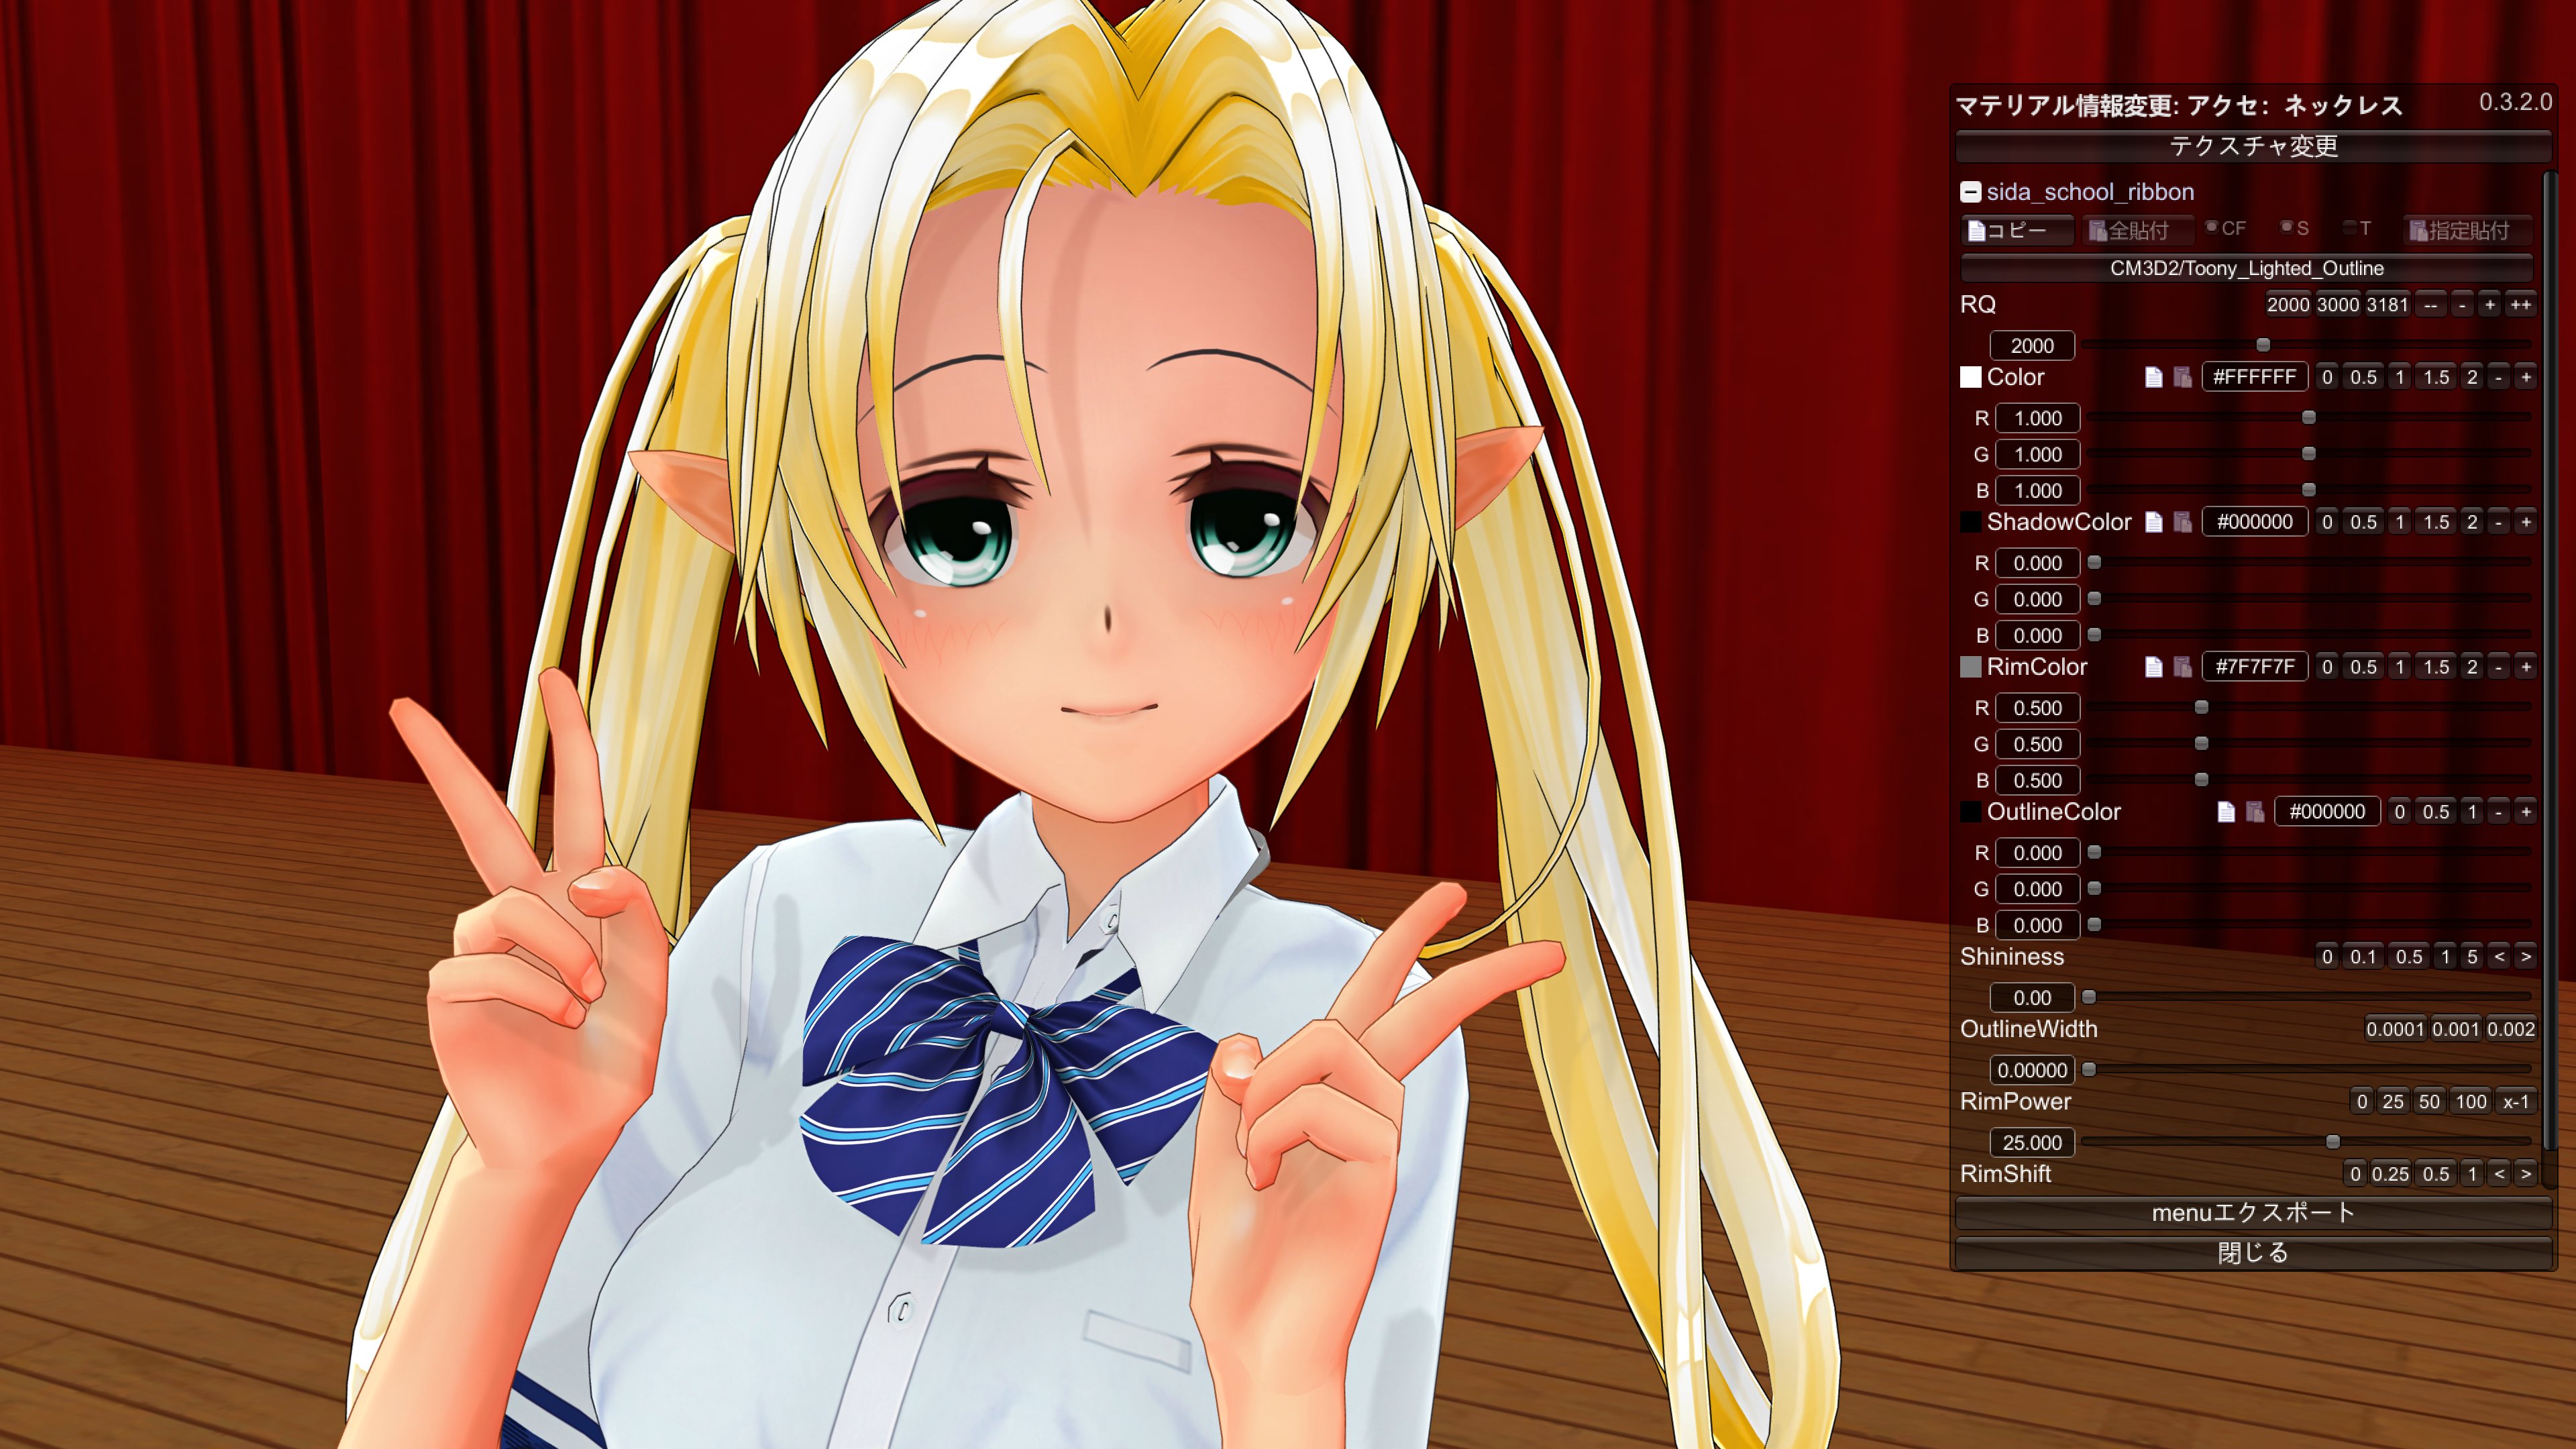Click the copy icon next to RimColor

click(2153, 667)
